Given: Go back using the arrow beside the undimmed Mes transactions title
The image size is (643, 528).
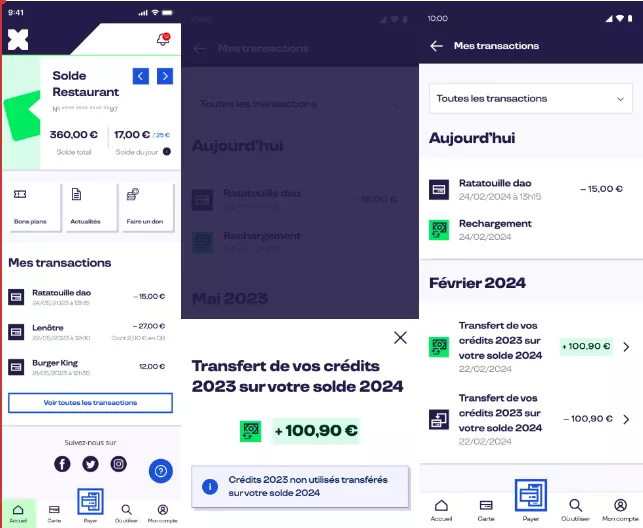Looking at the screenshot, I should 436,46.
